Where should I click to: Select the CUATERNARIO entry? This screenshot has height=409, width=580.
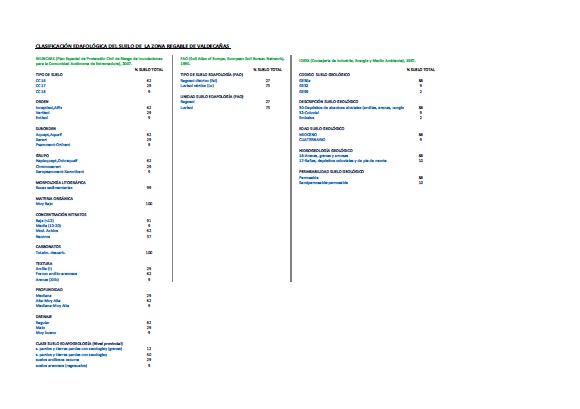tap(312, 140)
